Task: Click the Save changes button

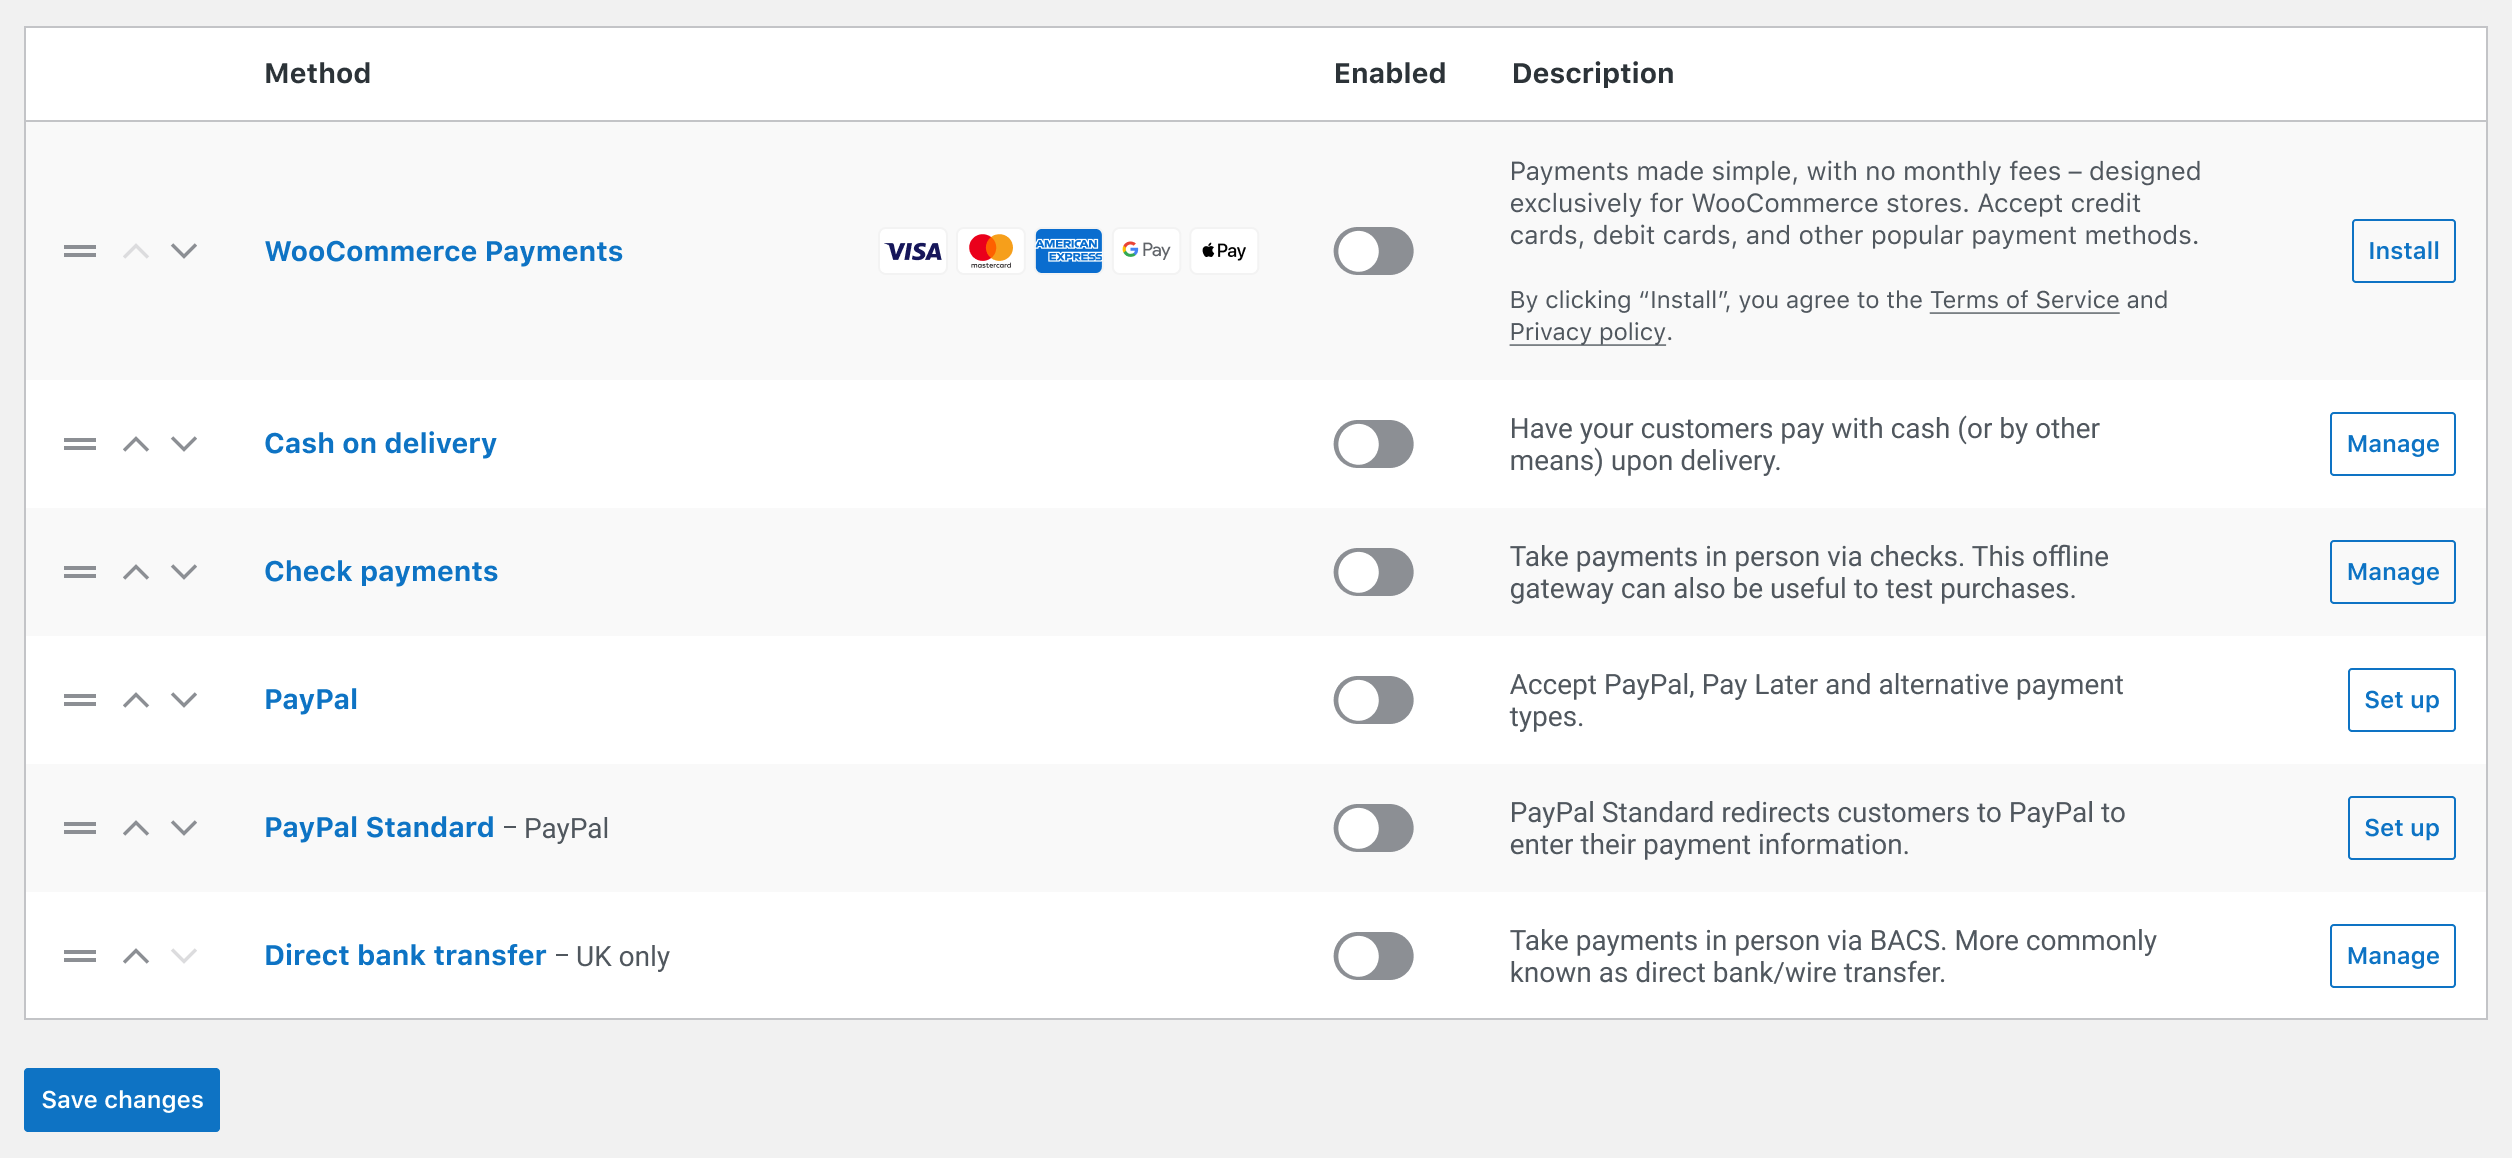Action: [x=122, y=1099]
